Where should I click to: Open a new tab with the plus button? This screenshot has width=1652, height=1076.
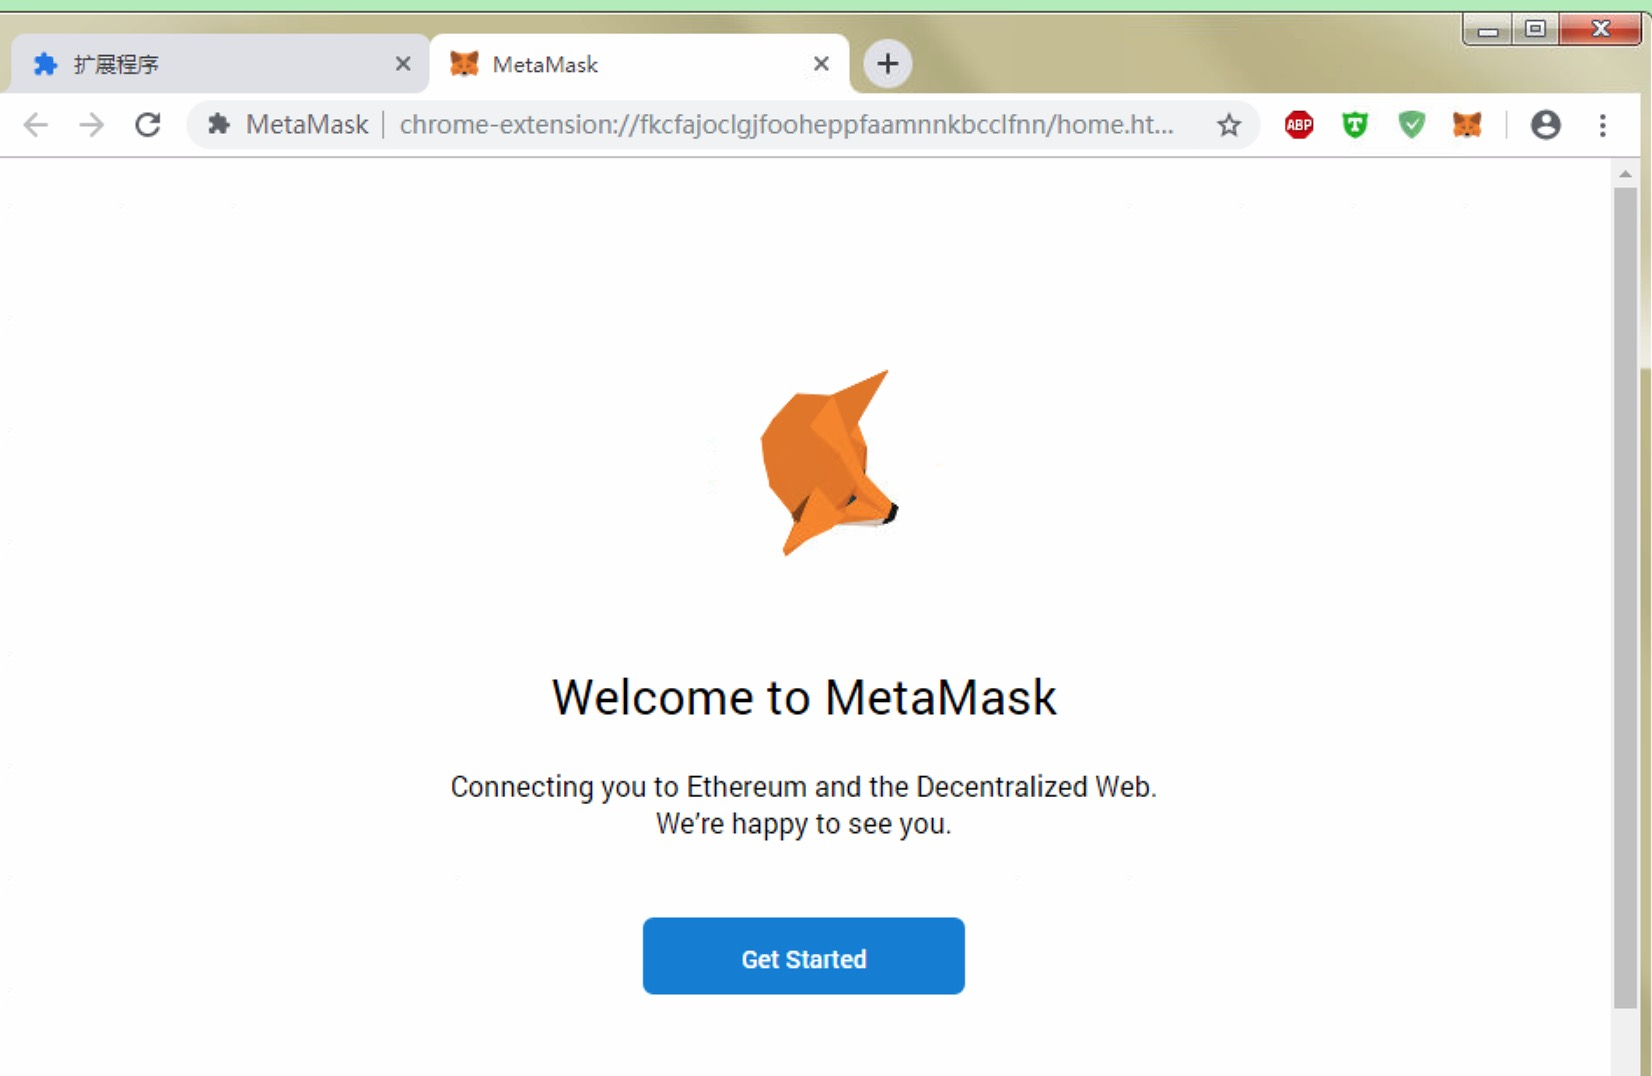[x=886, y=63]
